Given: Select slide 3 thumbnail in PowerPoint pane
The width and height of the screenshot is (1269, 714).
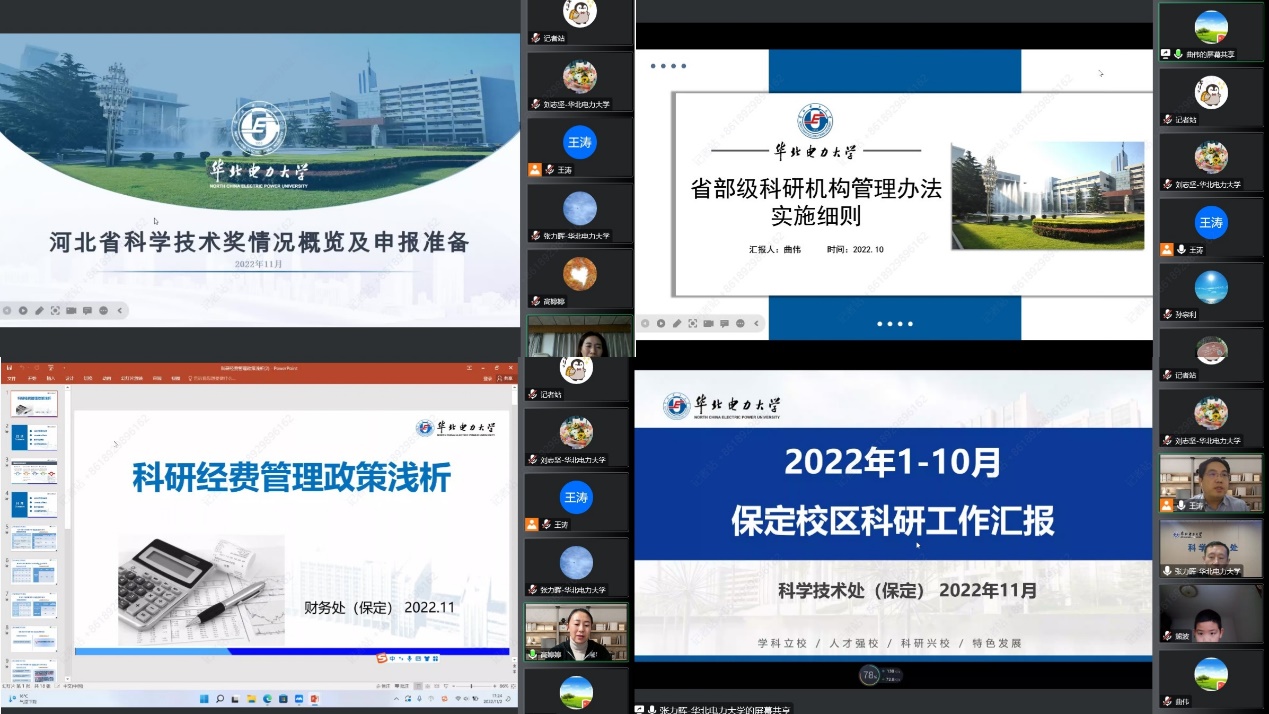Looking at the screenshot, I should coord(34,470).
